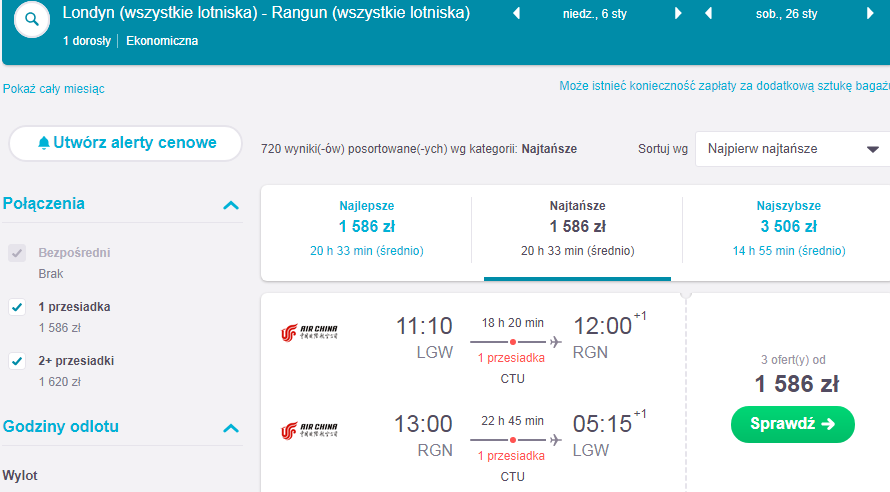Go to previous return date arrow
Viewport: 890px width, 492px height.
pos(708,14)
